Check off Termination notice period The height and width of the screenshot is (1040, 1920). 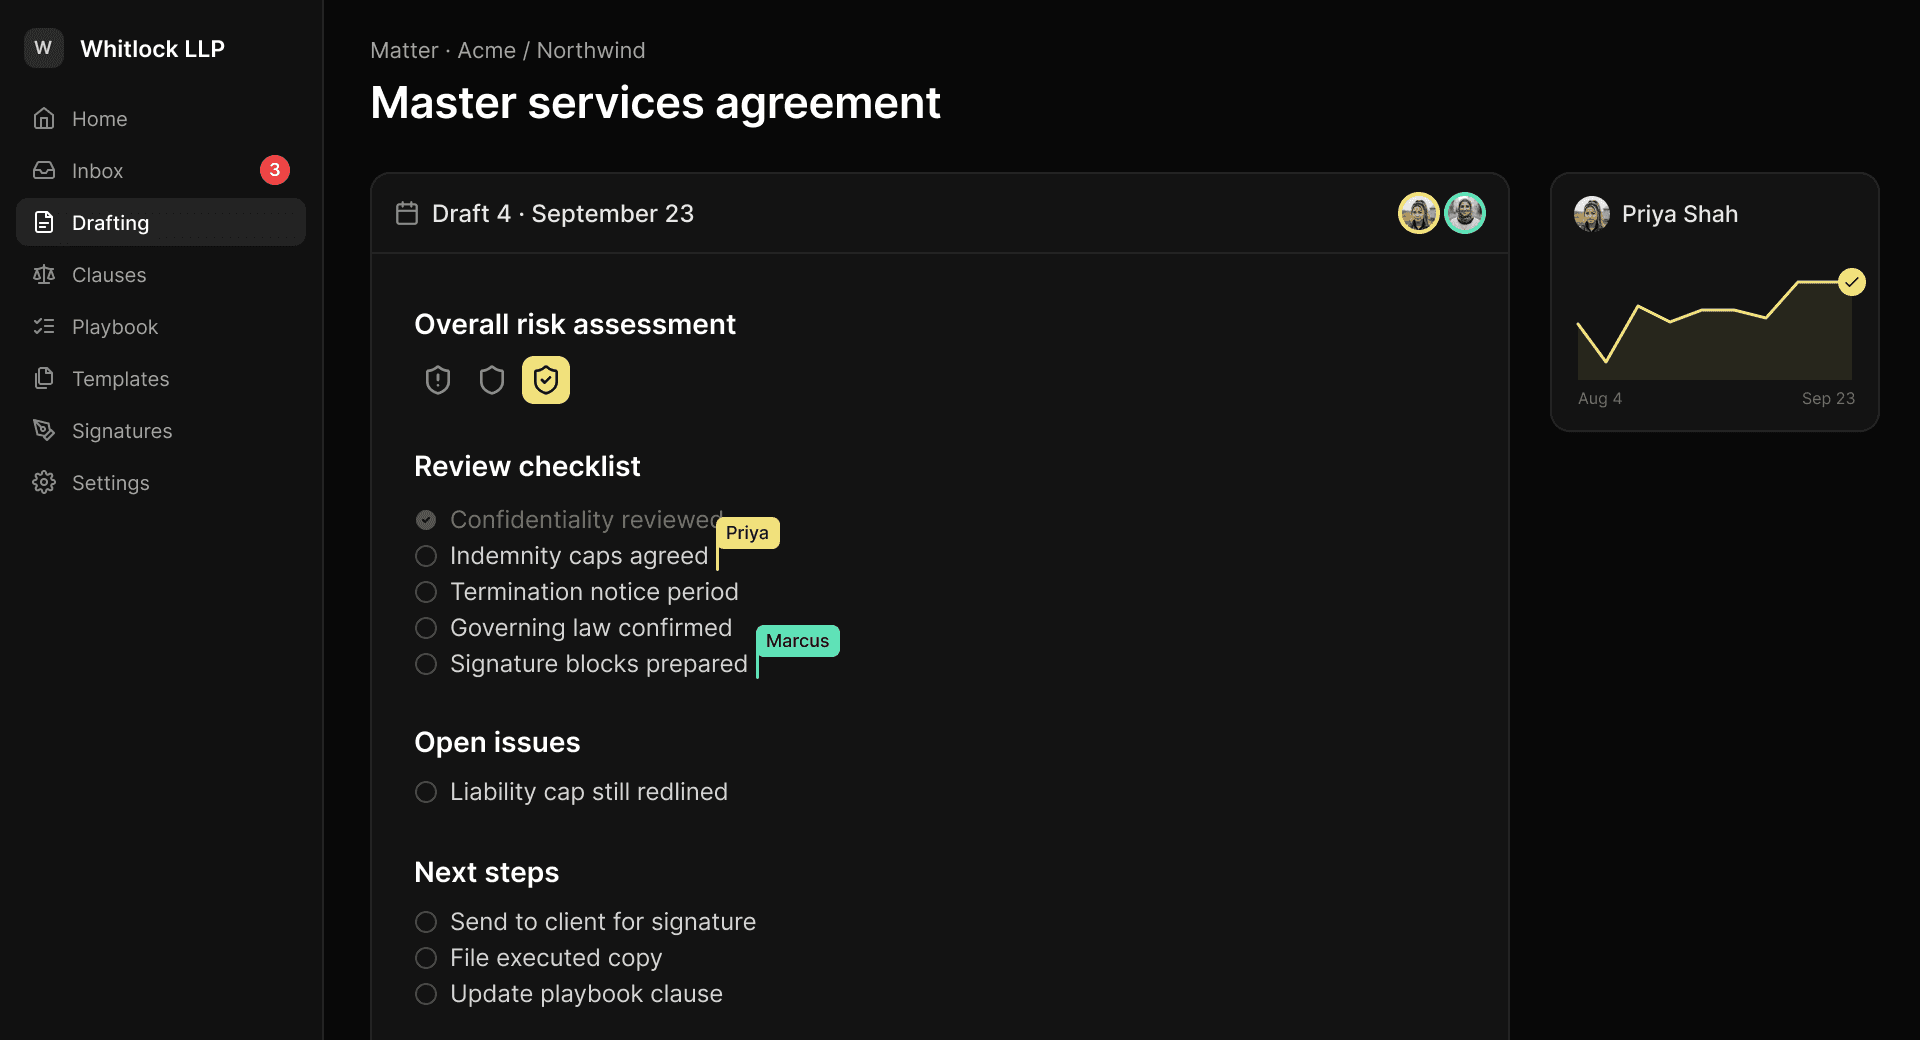pos(426,592)
